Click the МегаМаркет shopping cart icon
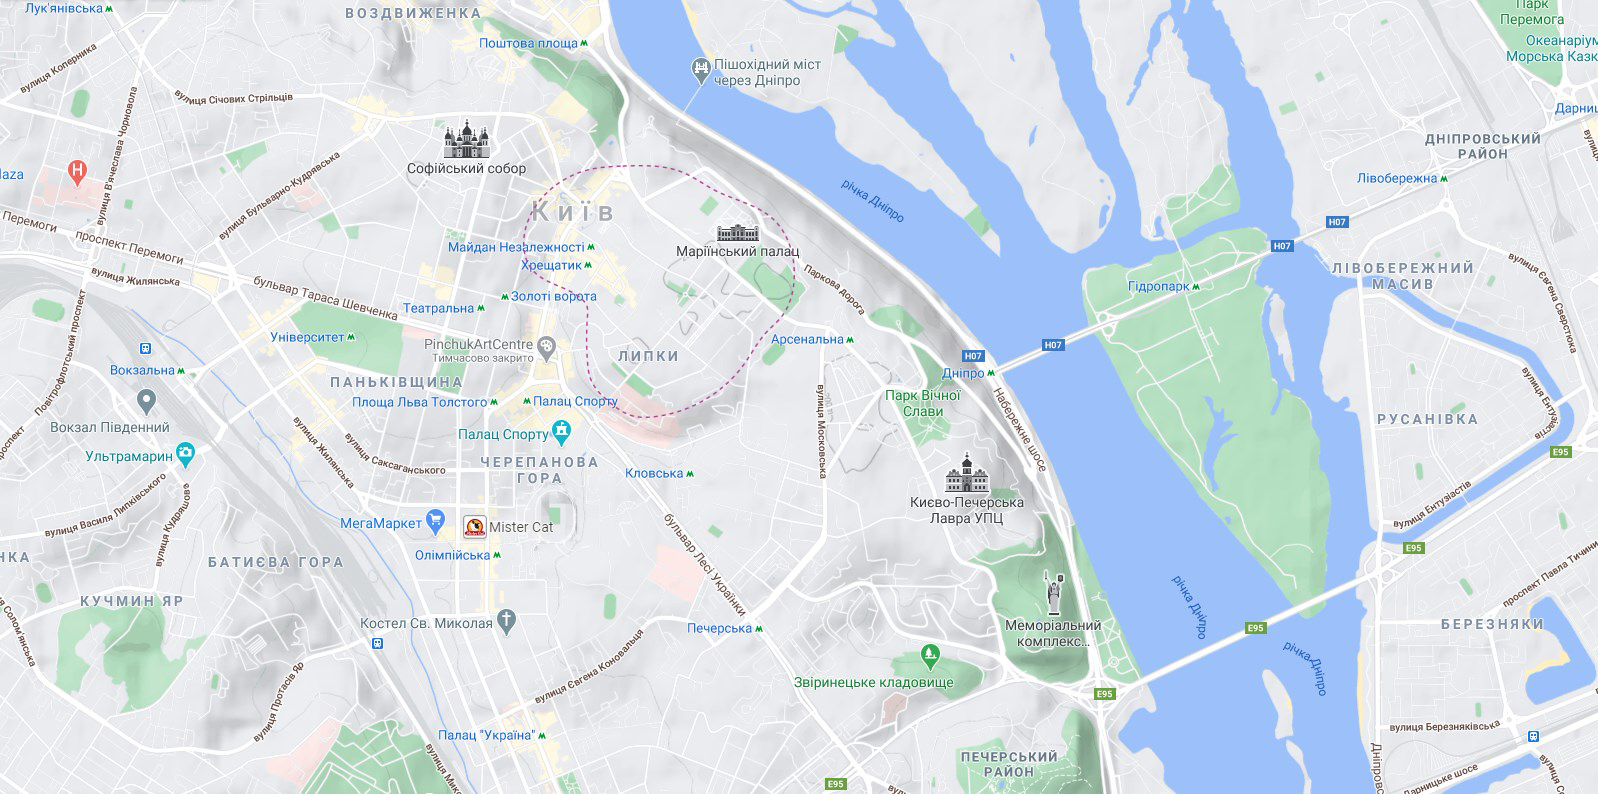This screenshot has height=794, width=1598. click(435, 521)
